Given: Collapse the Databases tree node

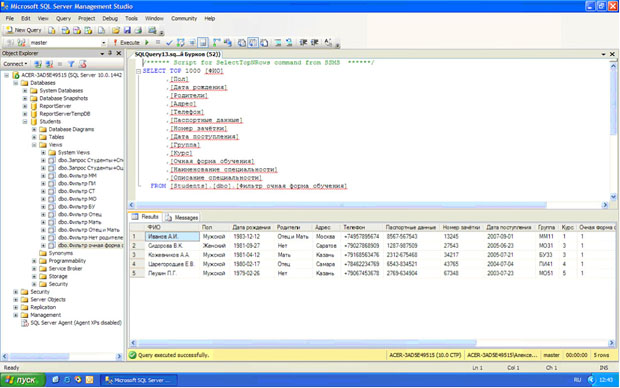Looking at the screenshot, I should click(15, 83).
